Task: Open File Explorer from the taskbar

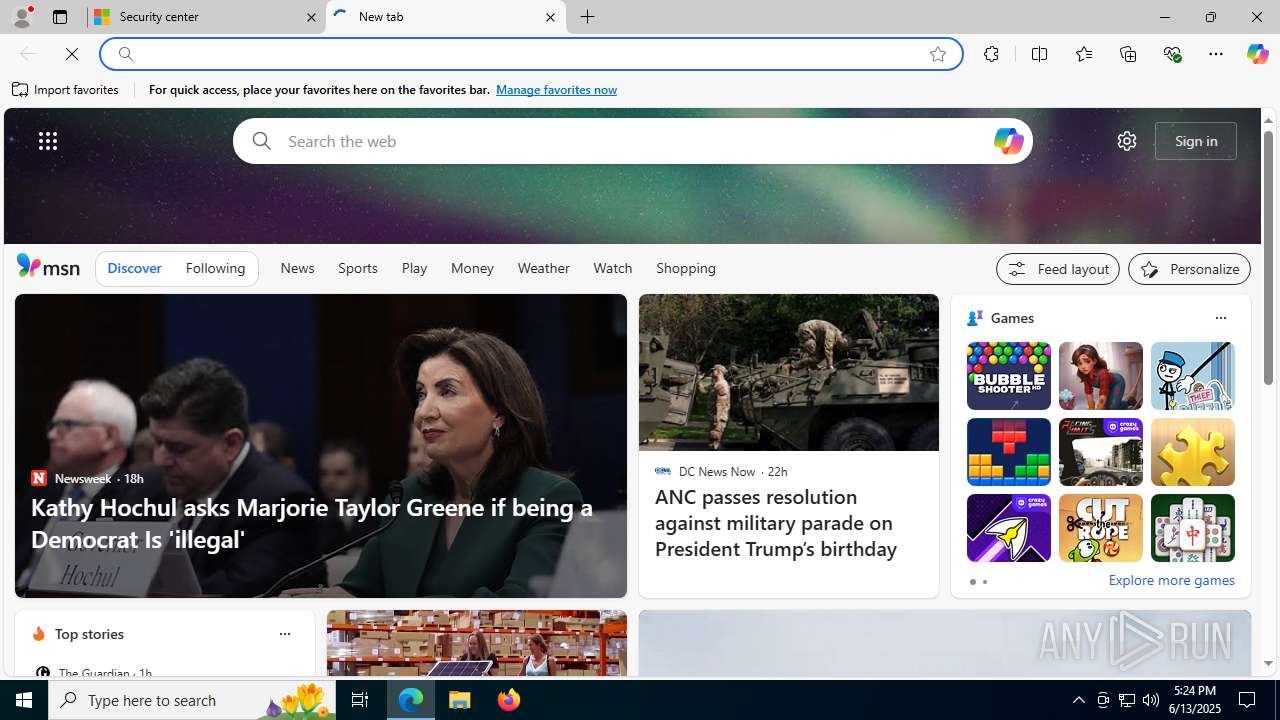Action: (x=460, y=700)
